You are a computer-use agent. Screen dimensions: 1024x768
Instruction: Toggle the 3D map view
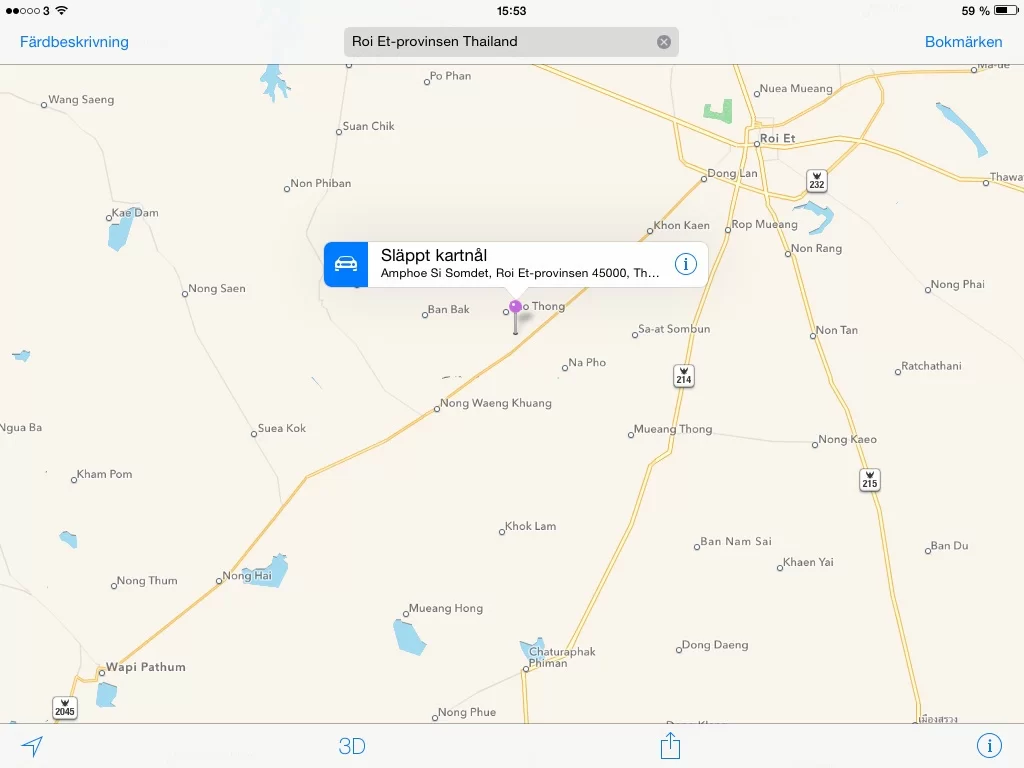352,746
